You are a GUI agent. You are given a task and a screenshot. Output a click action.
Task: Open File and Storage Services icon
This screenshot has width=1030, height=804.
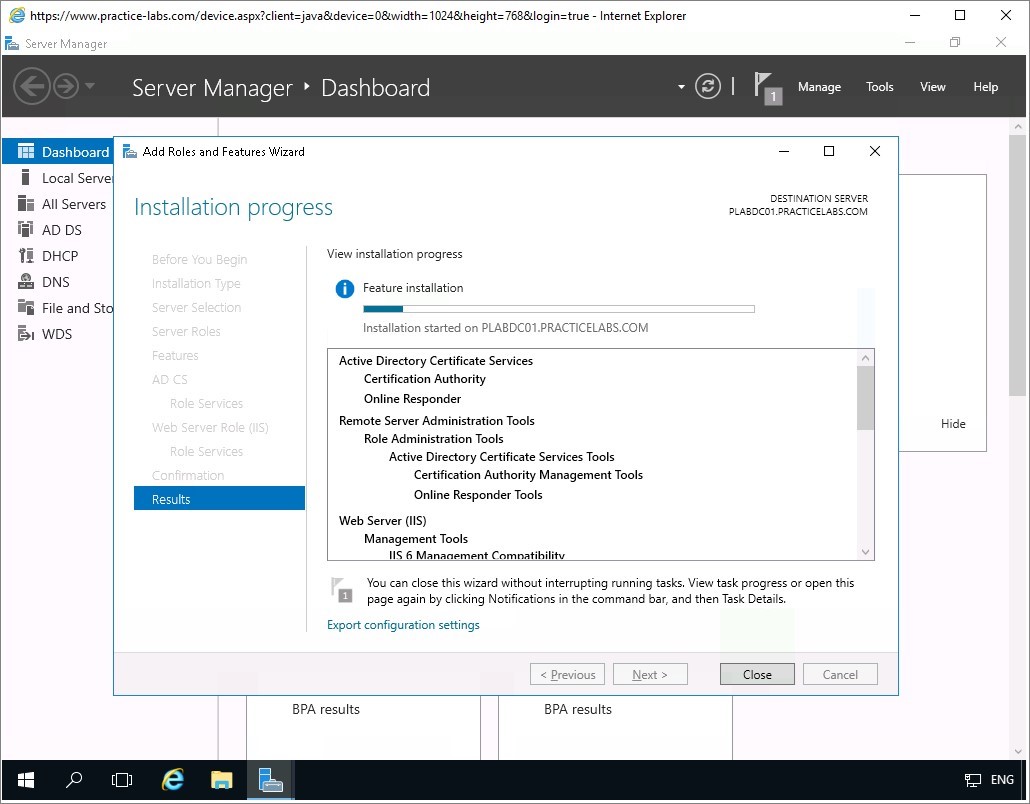pyautogui.click(x=26, y=307)
